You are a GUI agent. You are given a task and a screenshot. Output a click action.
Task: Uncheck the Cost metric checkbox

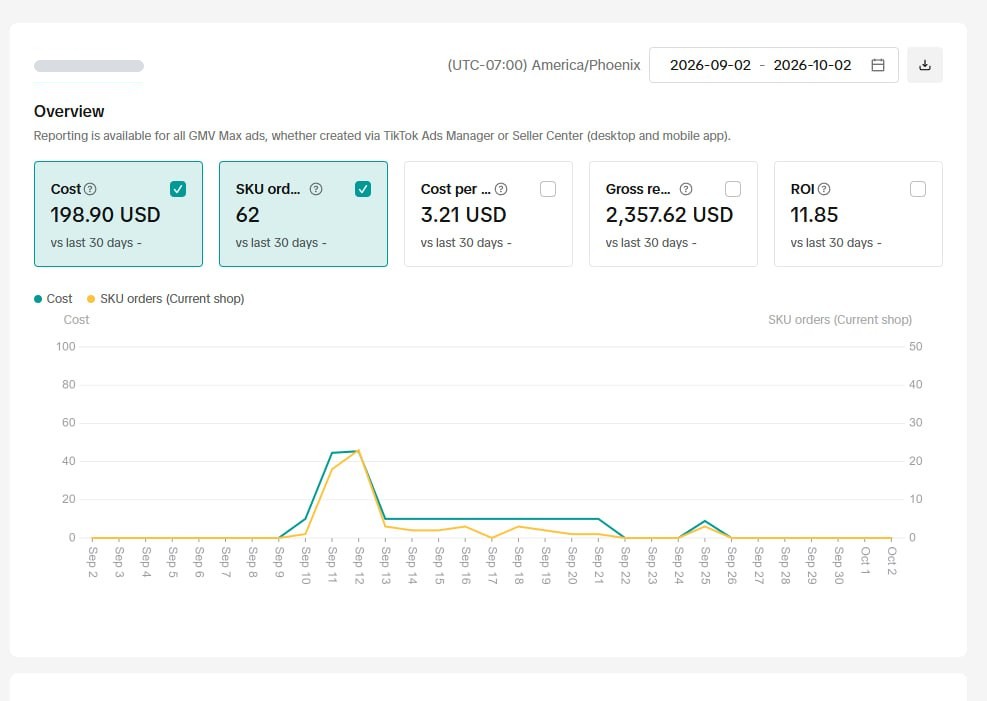click(178, 189)
